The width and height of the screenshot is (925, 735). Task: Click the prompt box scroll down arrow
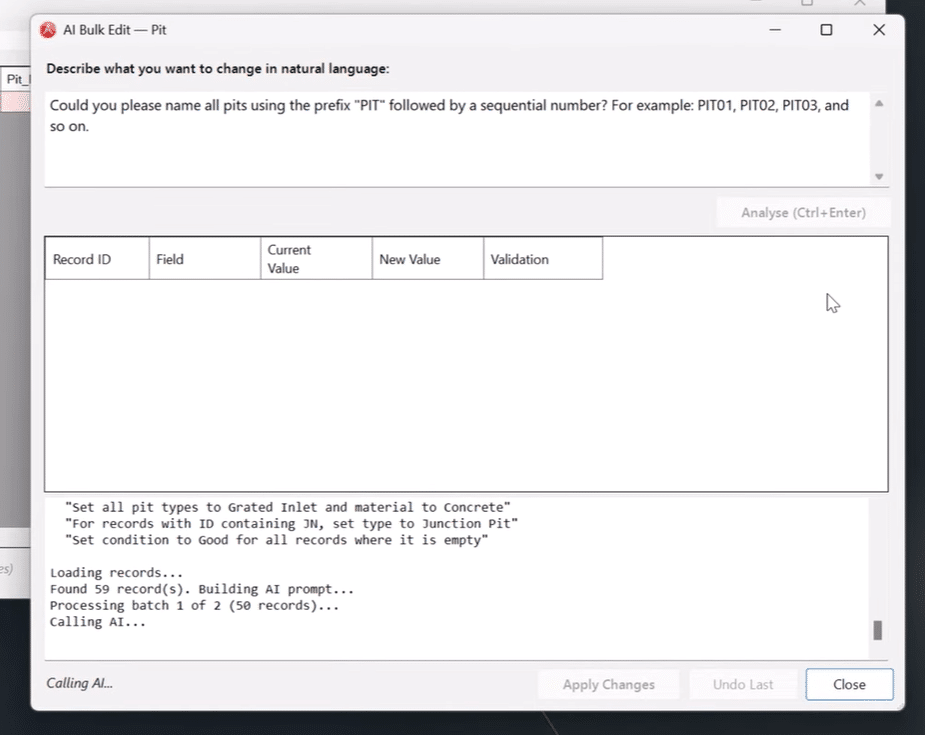tap(879, 176)
